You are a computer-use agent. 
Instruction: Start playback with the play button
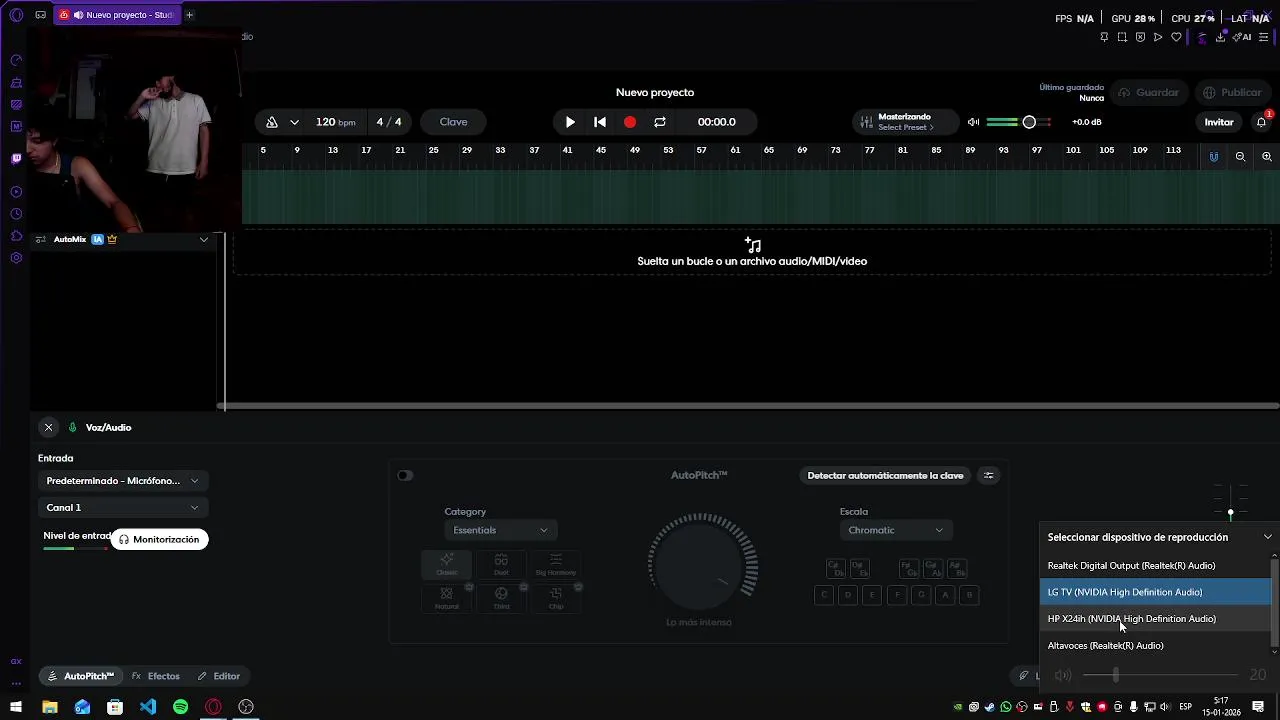570,122
